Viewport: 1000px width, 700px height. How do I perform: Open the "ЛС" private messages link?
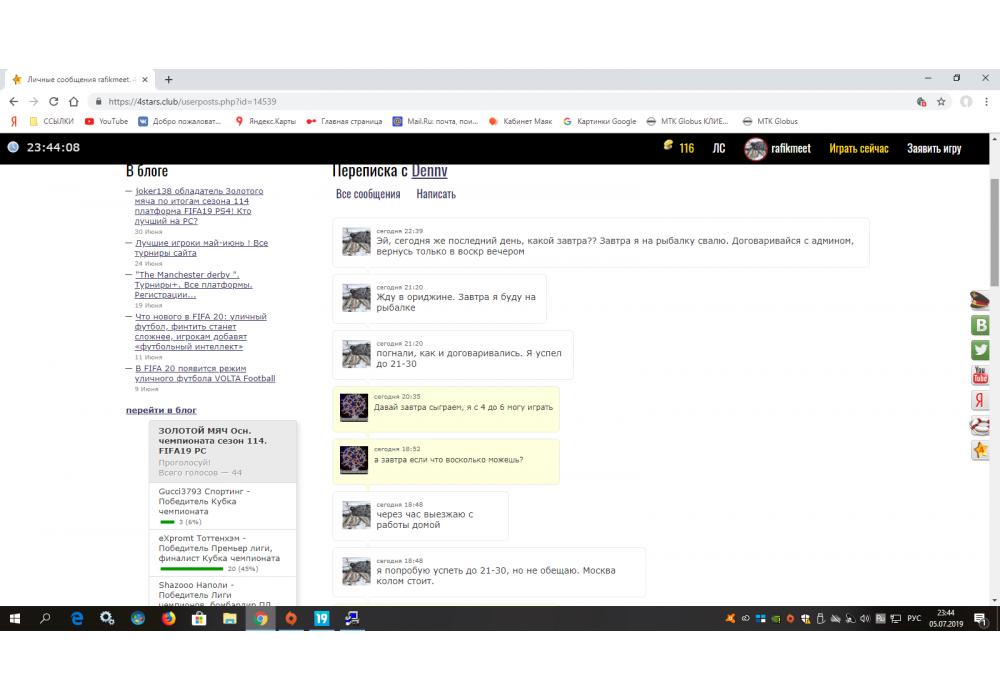point(718,148)
